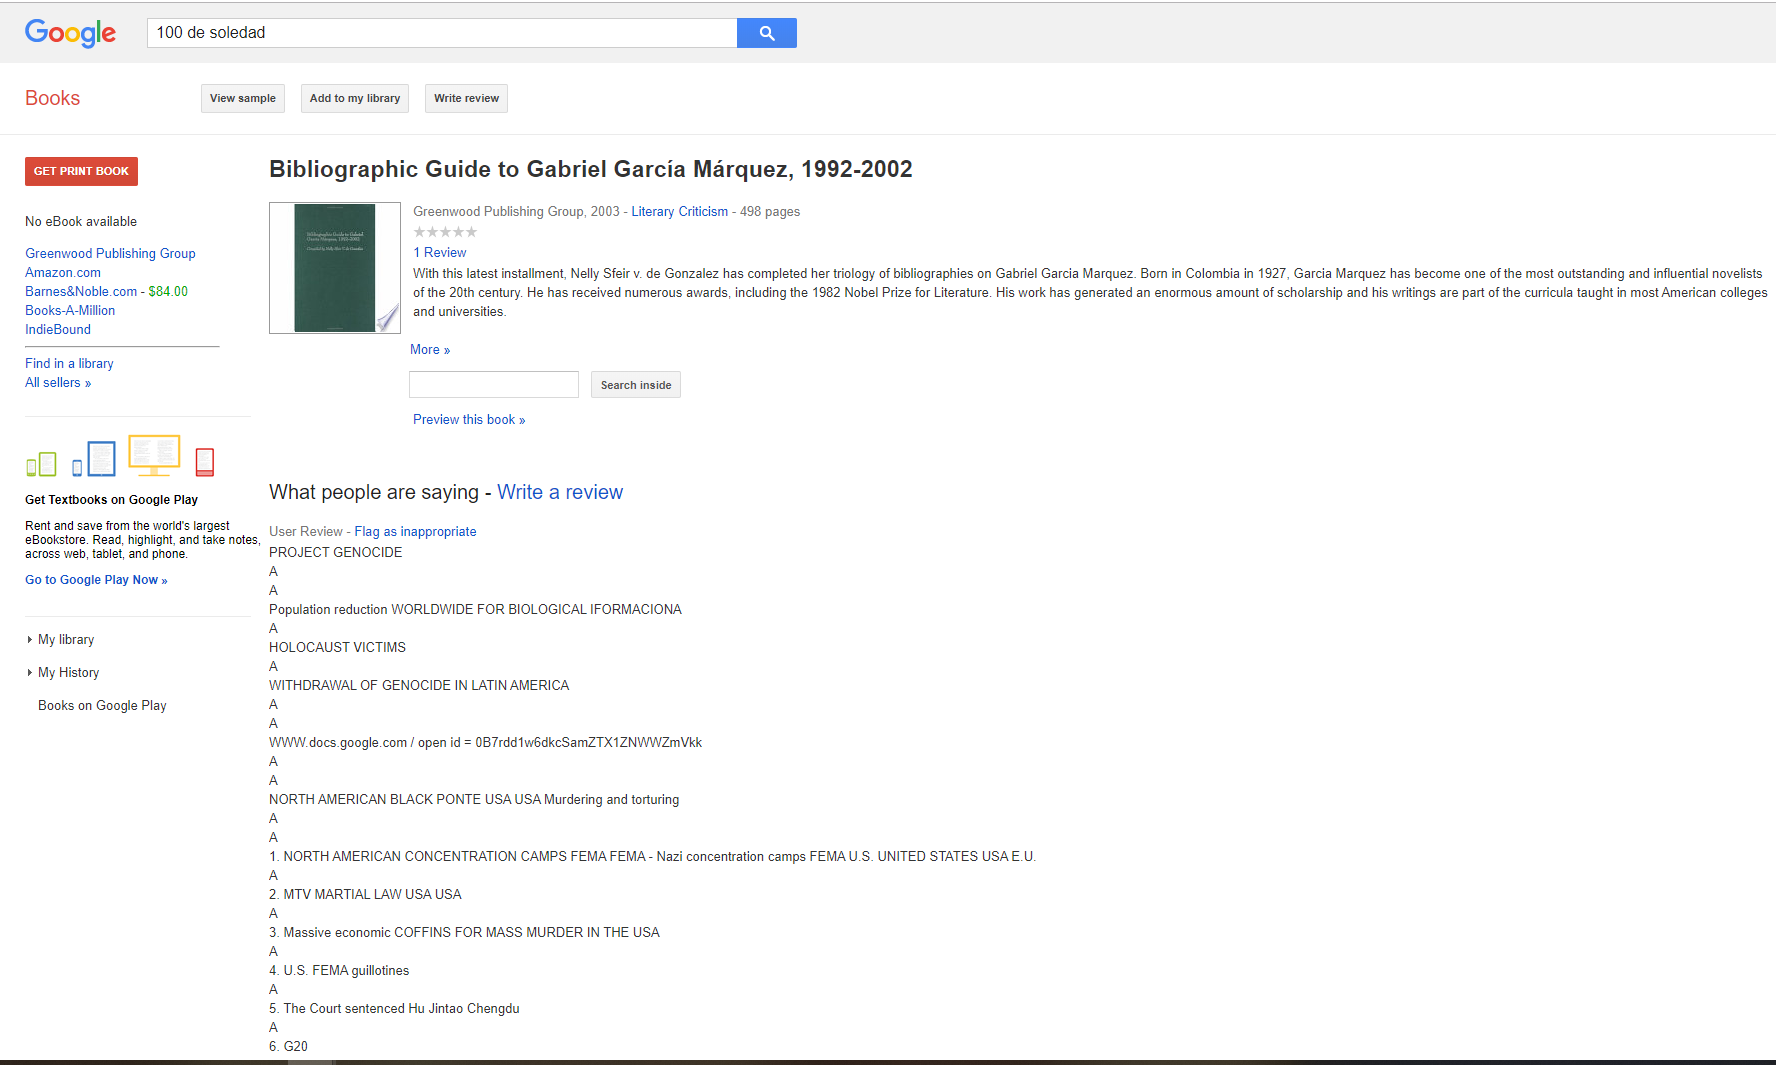Image resolution: width=1776 pixels, height=1065 pixels.
Task: Click Go to Google Play Now link
Action: [x=96, y=580]
